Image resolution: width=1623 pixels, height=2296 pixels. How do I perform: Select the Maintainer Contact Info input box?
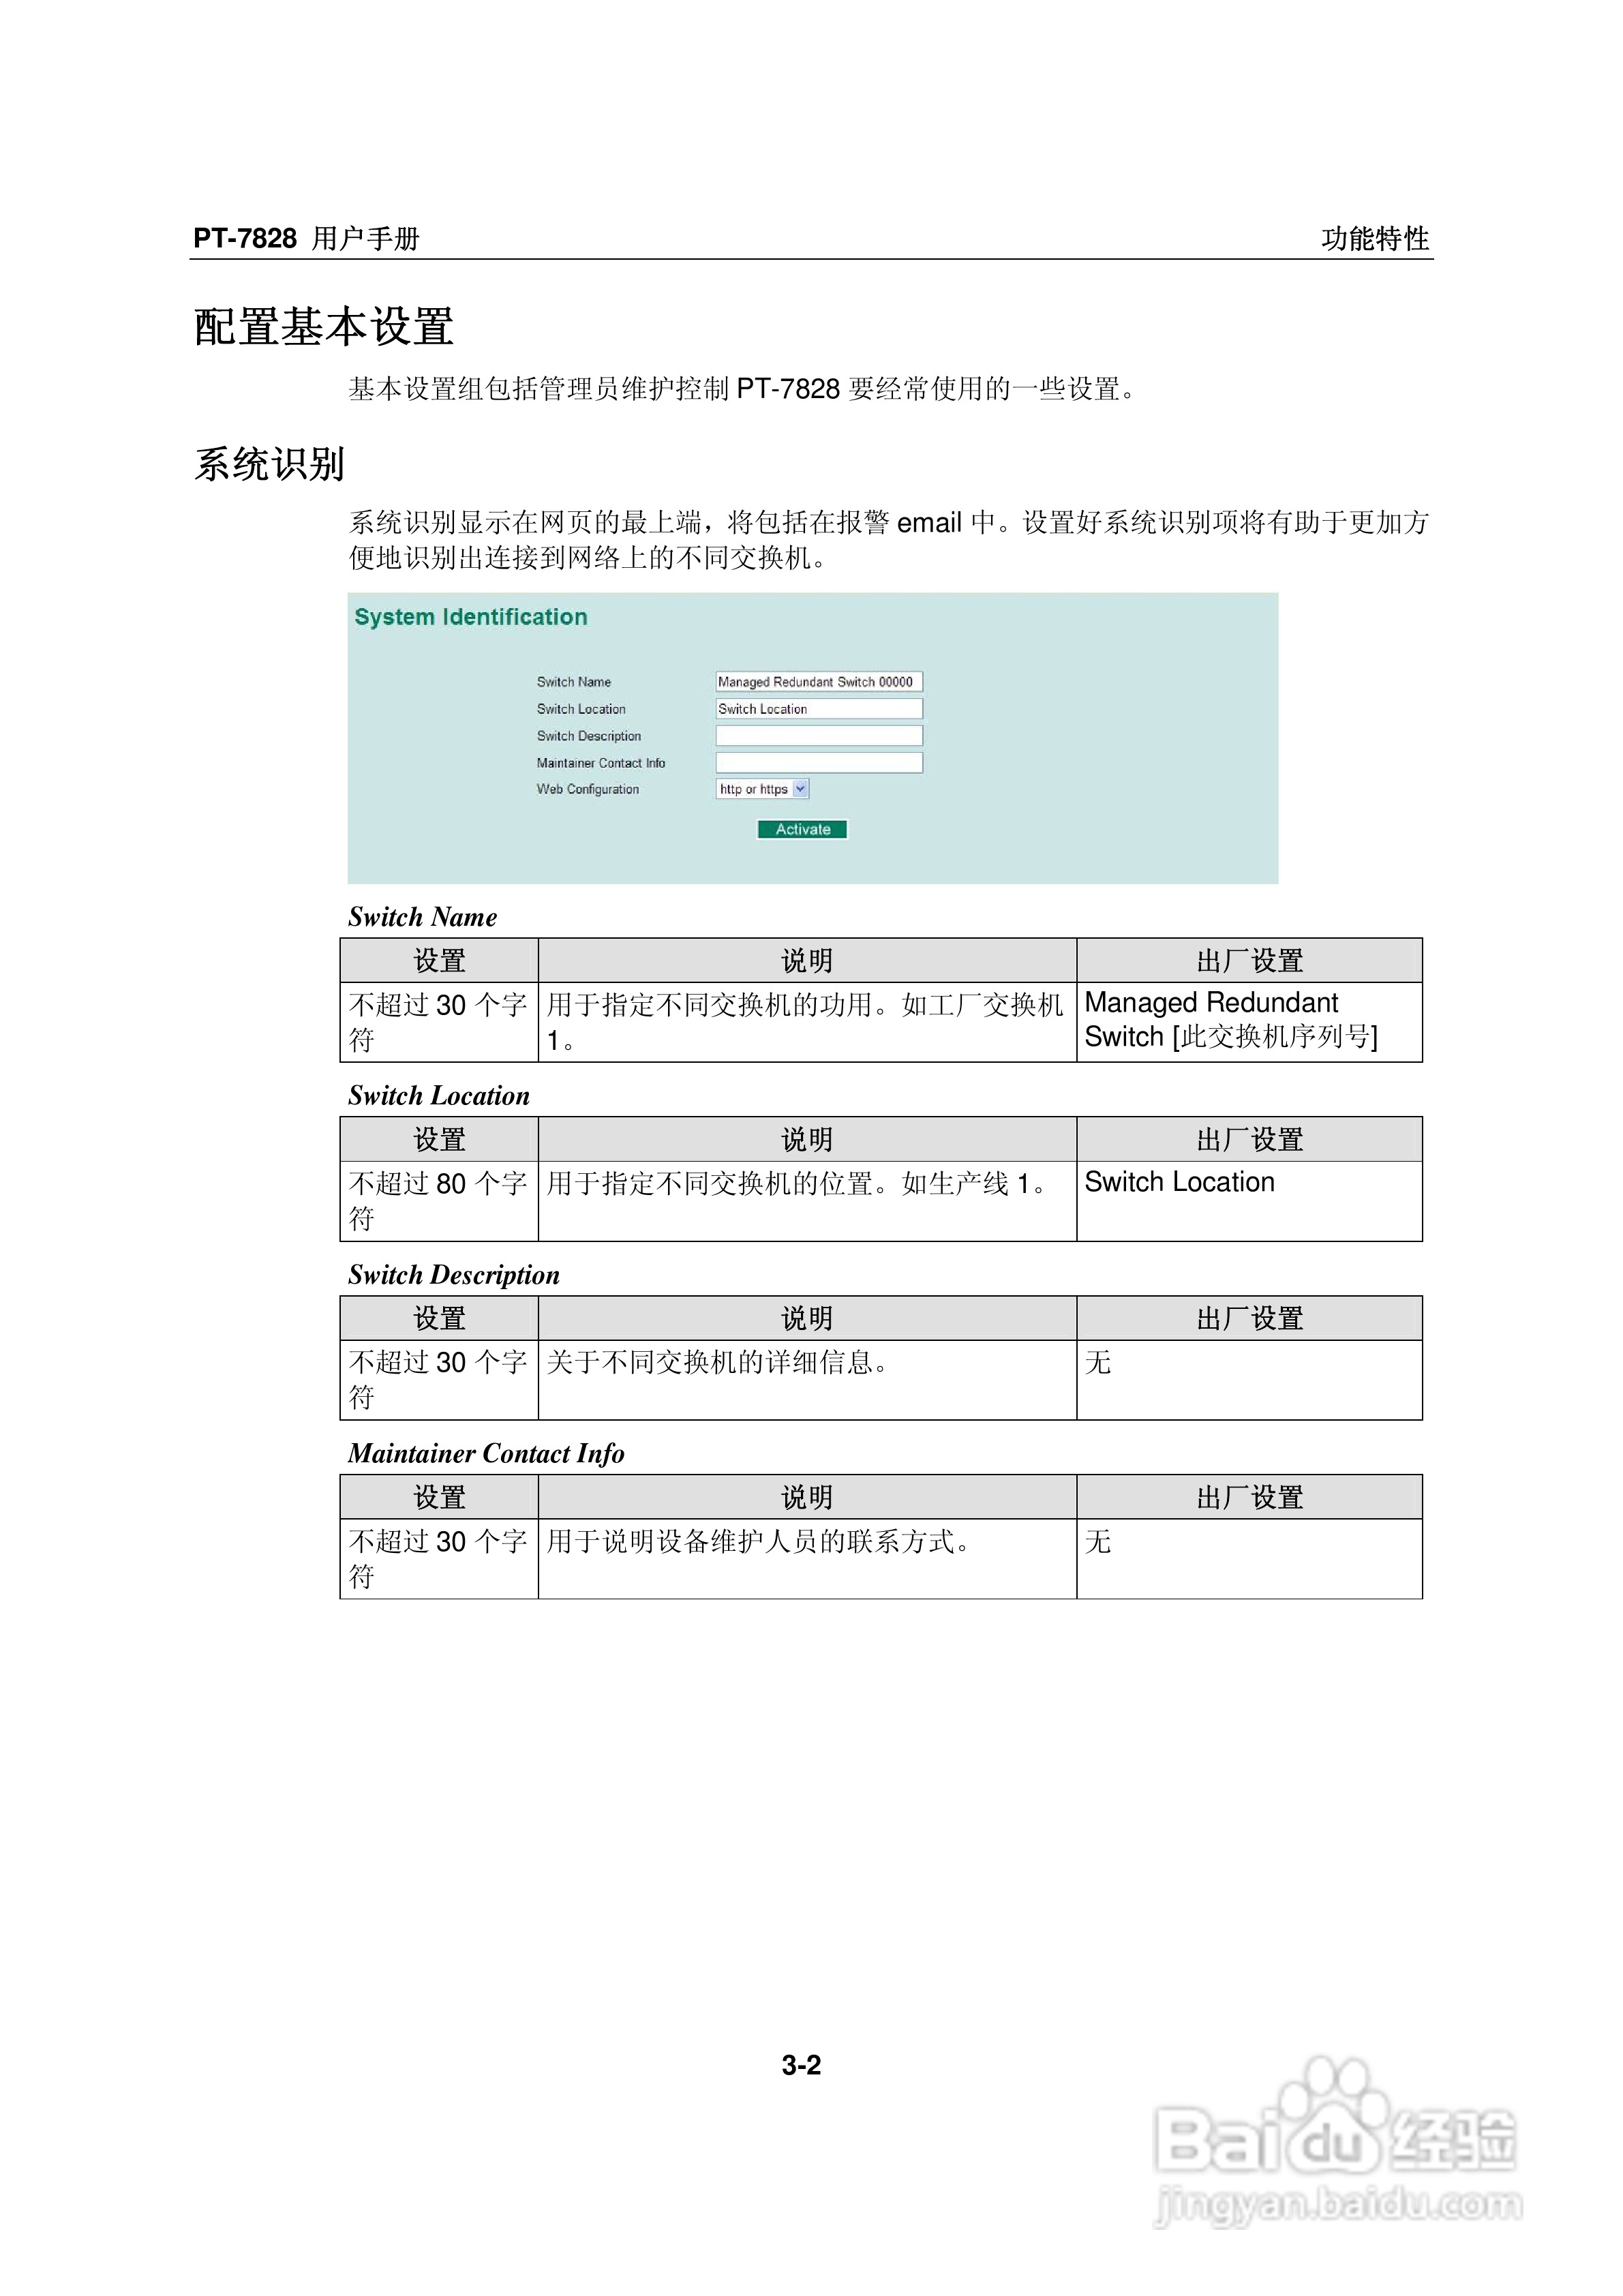(x=818, y=763)
